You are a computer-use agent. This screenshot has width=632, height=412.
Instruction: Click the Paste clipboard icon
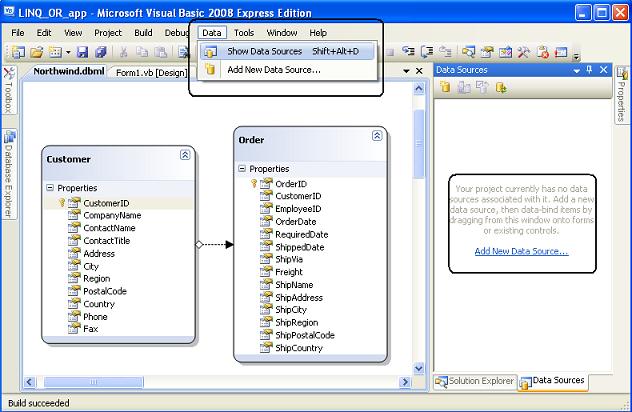point(161,52)
